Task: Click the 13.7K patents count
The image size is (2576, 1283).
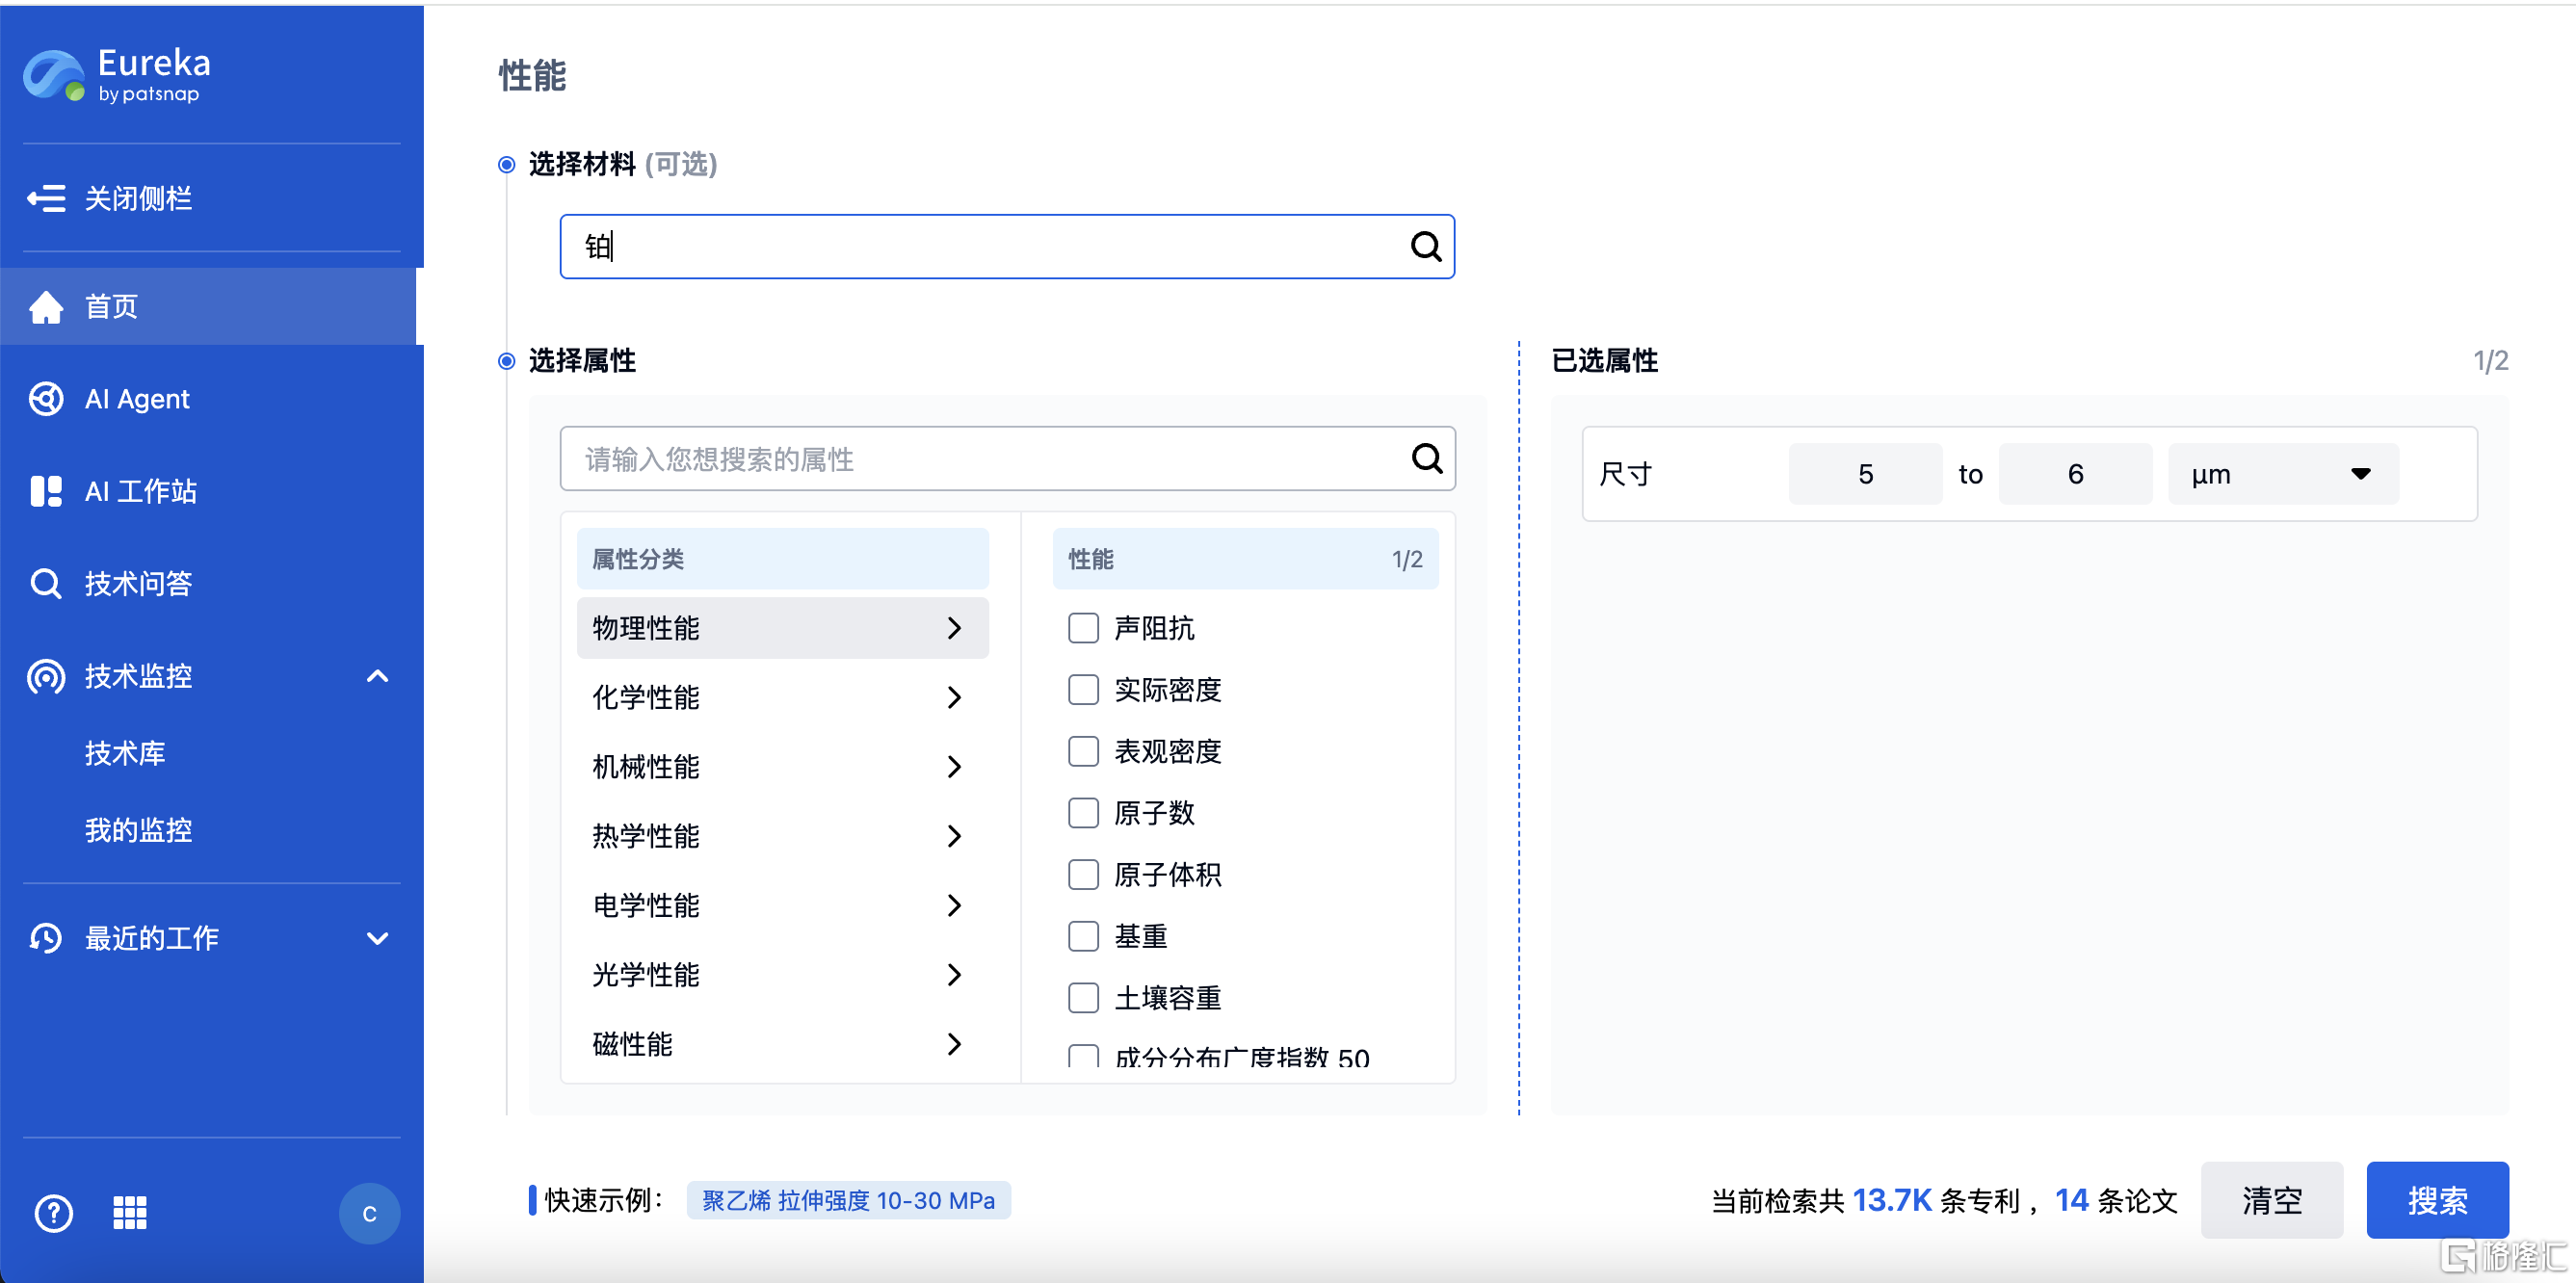Action: click(1892, 1200)
